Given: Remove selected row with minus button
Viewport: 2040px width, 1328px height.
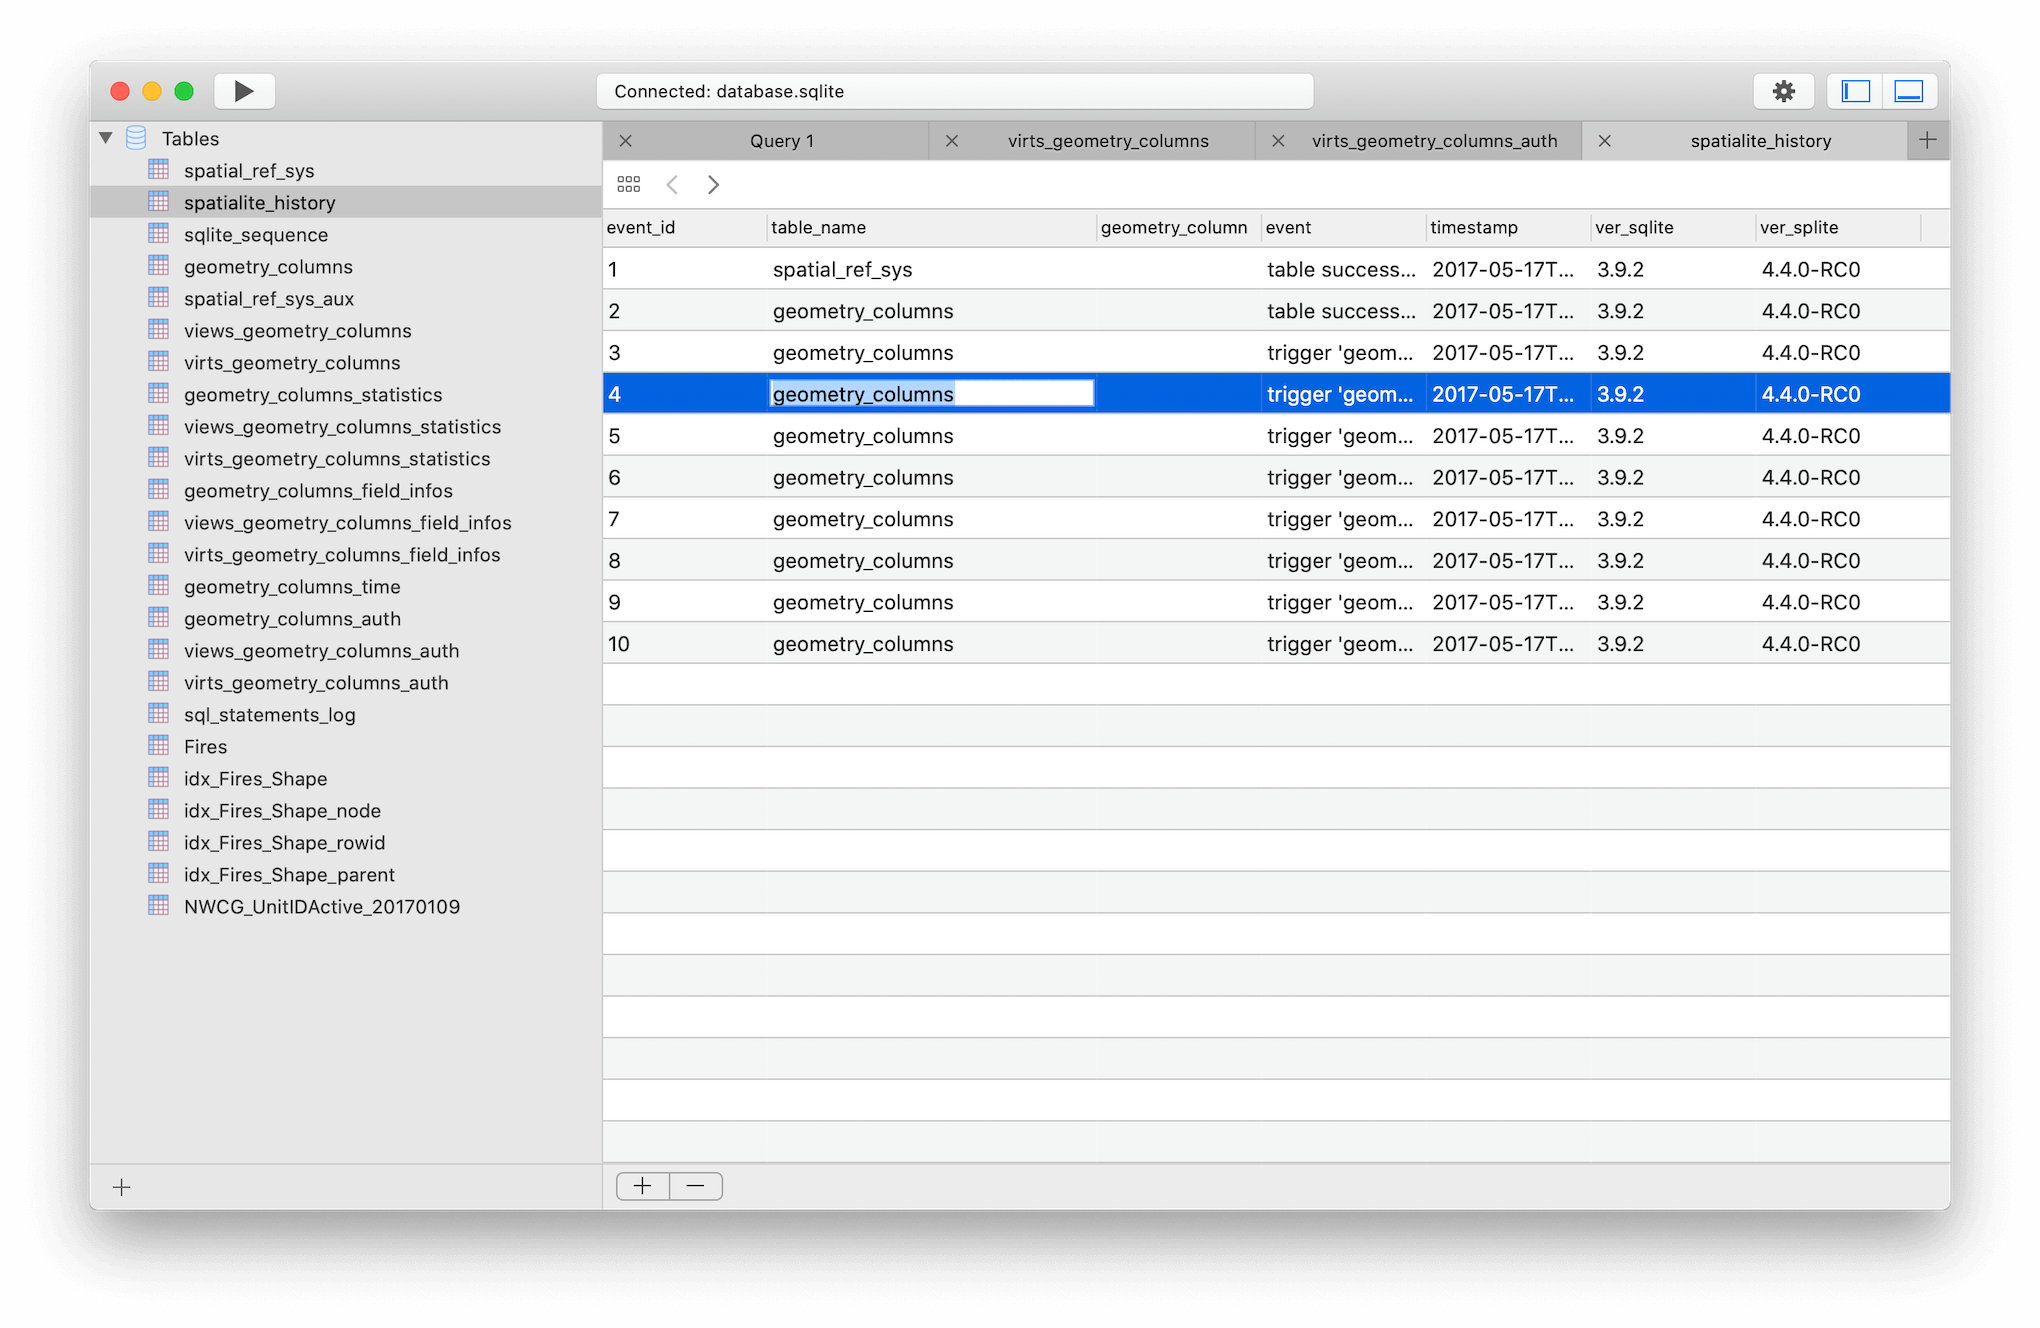Looking at the screenshot, I should [696, 1186].
